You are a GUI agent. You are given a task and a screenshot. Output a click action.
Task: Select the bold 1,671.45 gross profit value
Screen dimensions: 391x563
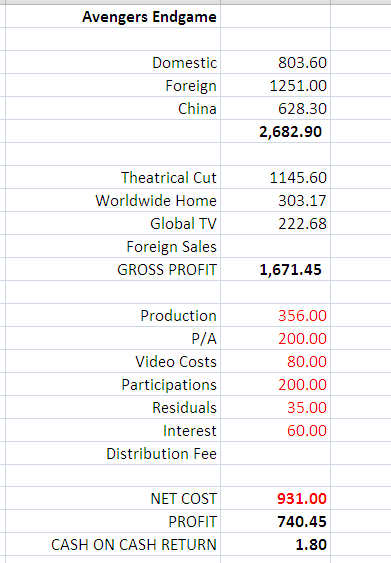[275, 269]
